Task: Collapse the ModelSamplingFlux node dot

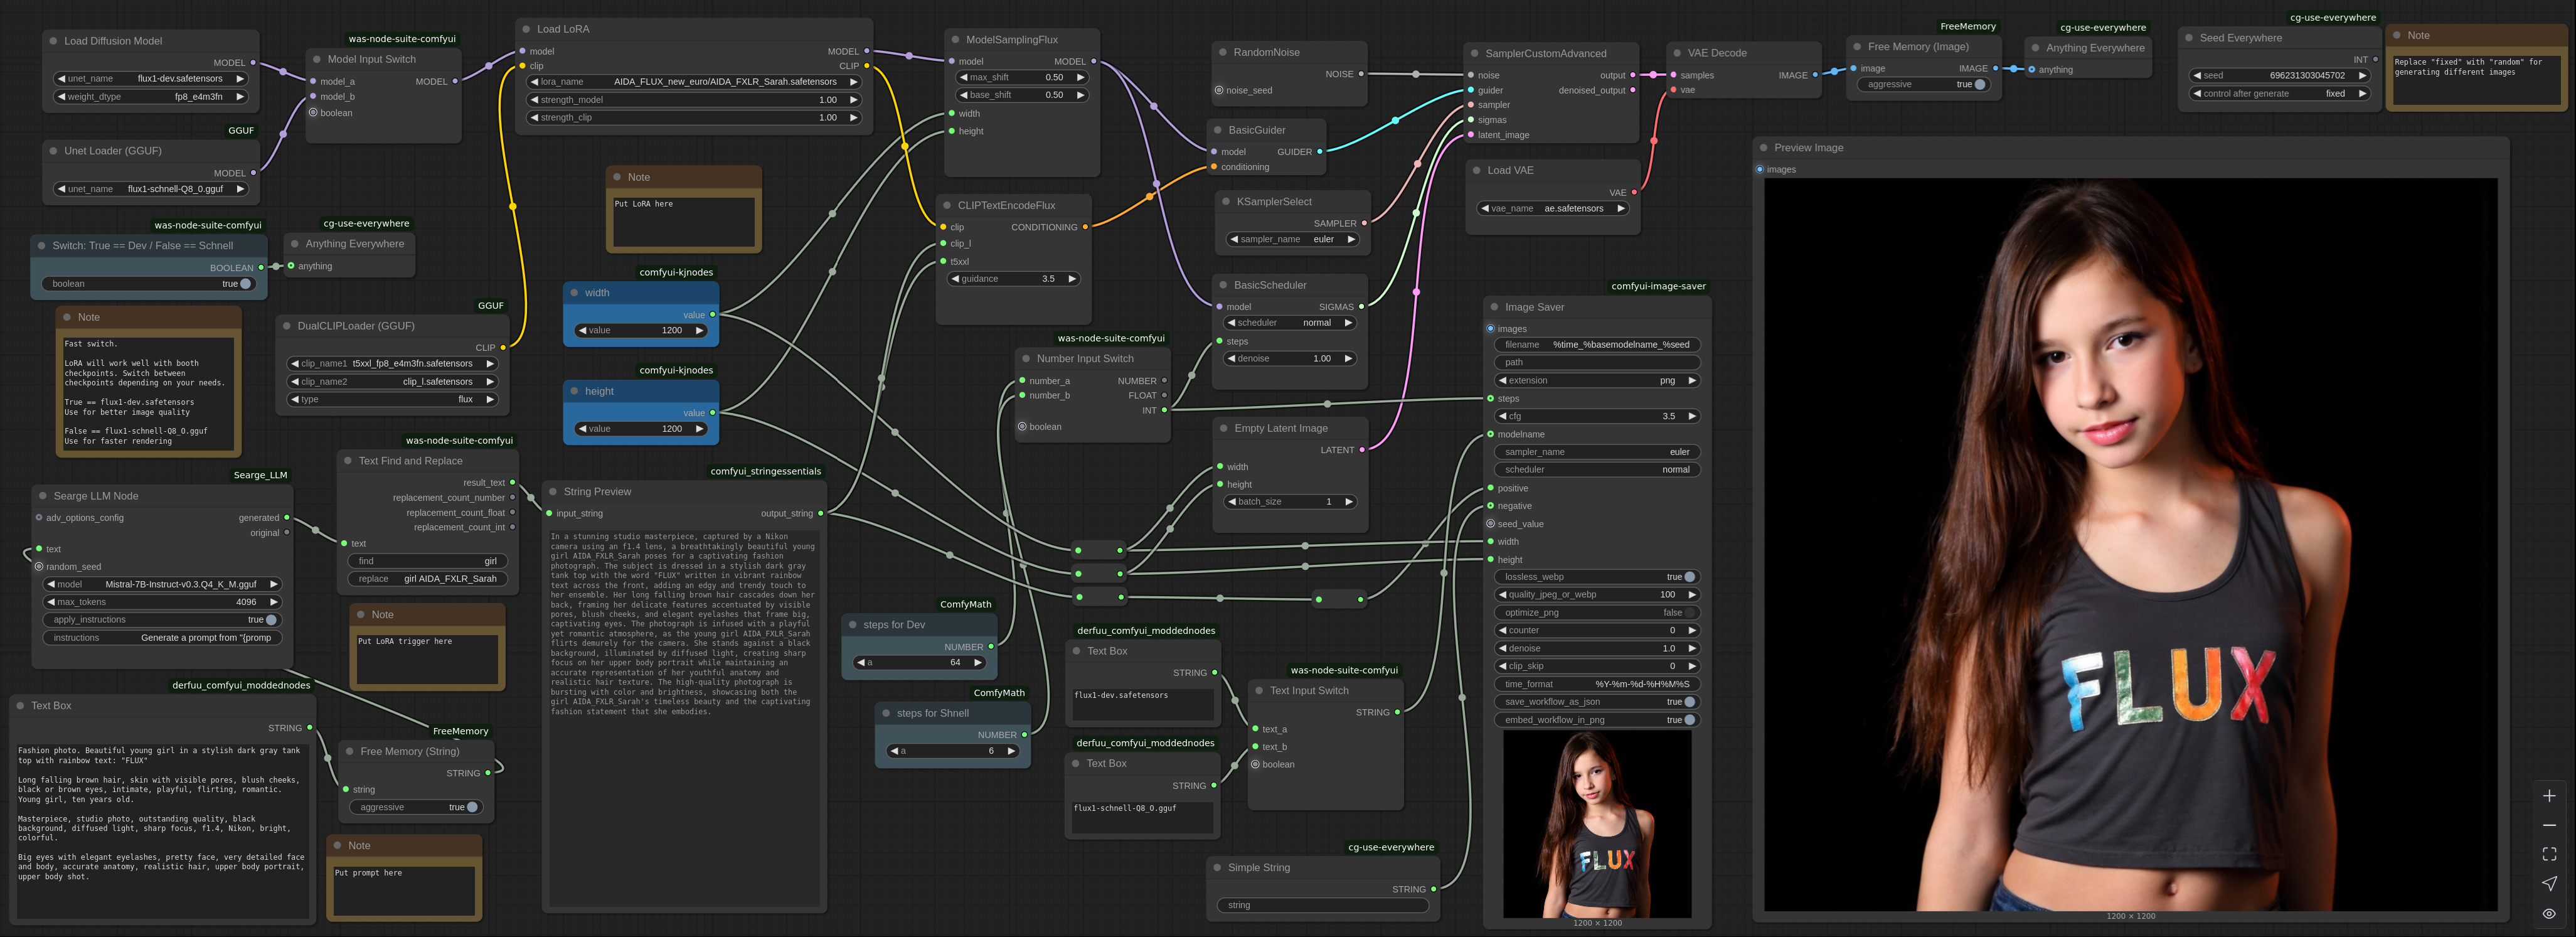Action: click(x=955, y=40)
